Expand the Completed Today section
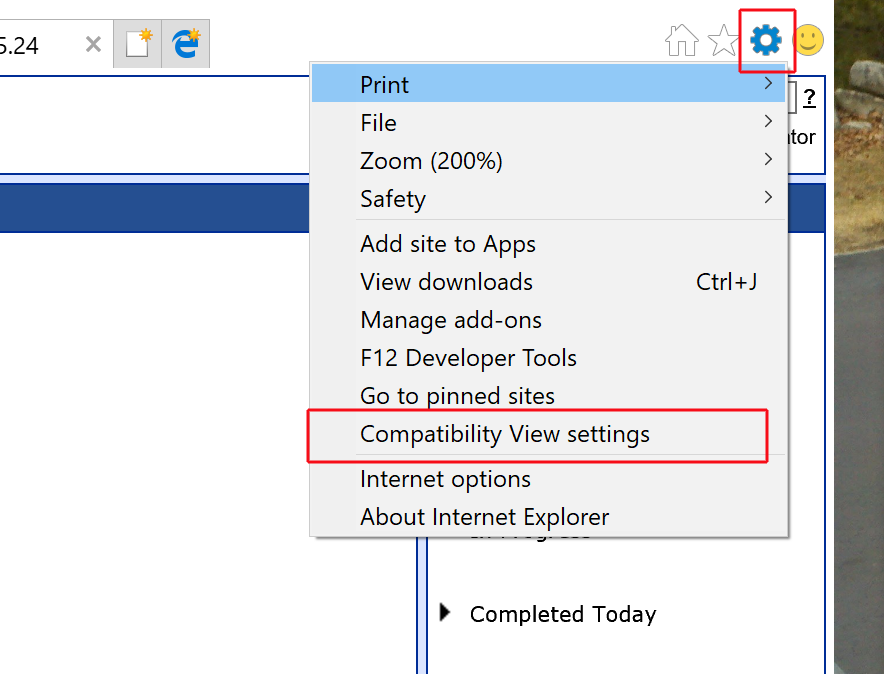 coord(446,613)
